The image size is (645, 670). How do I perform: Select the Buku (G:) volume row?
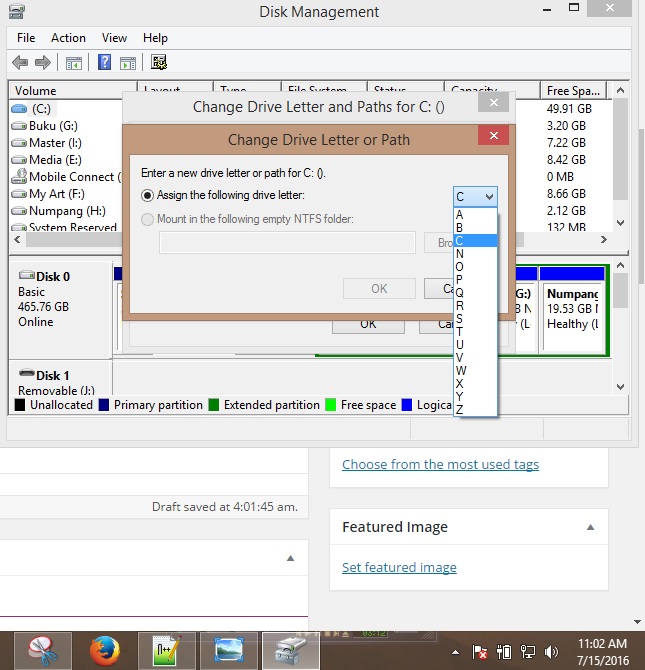coord(65,126)
